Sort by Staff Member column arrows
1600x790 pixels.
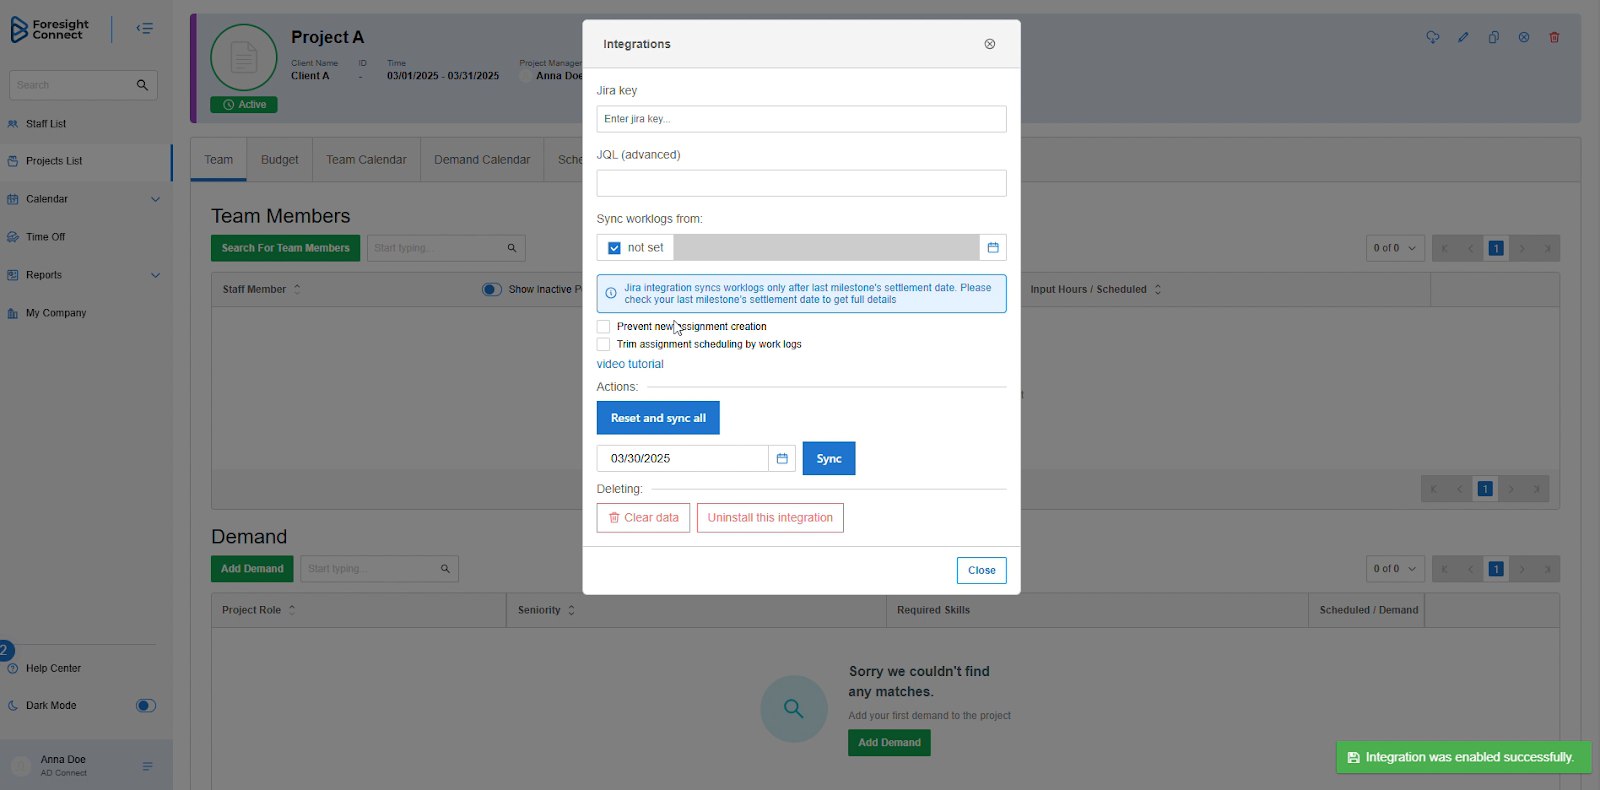pos(297,289)
